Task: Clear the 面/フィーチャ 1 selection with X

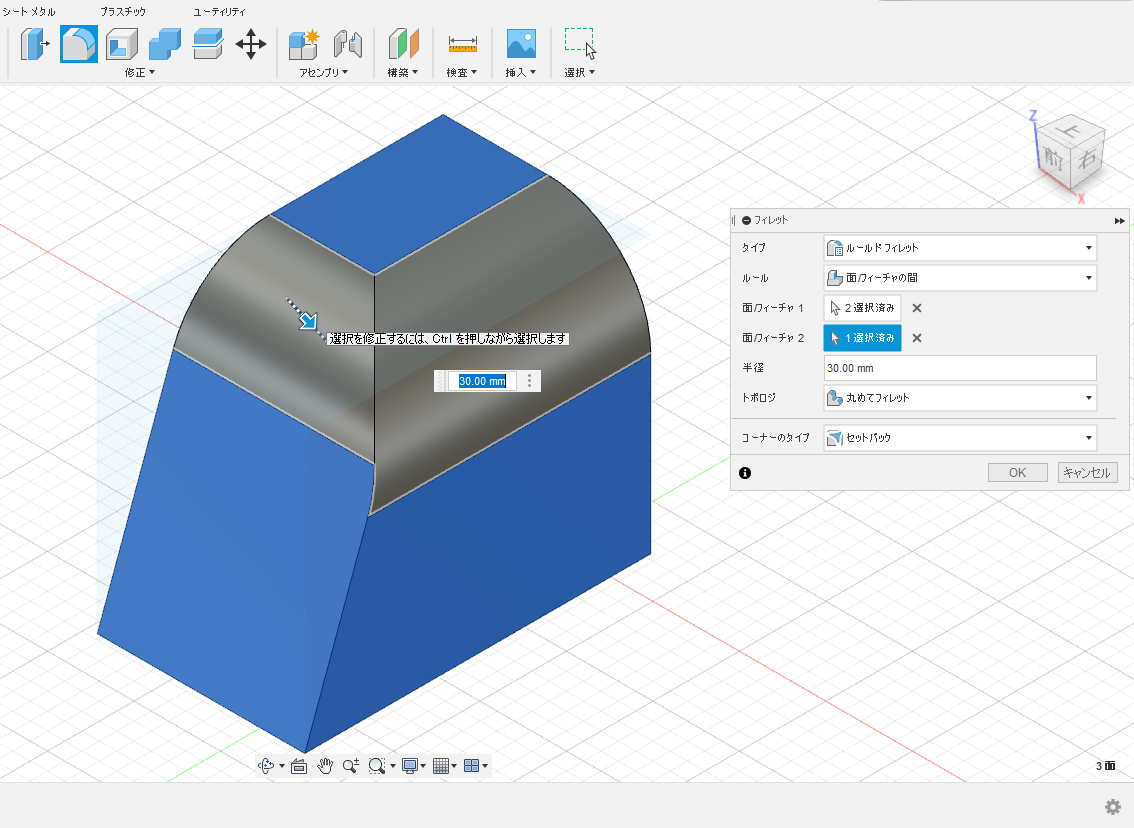Action: (917, 308)
